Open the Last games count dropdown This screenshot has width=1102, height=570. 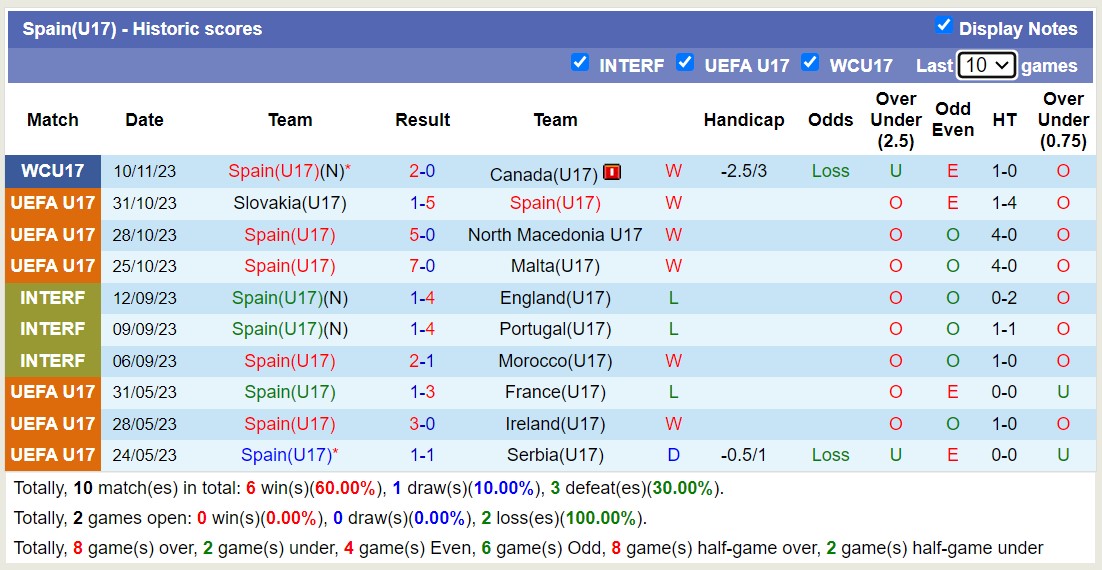click(x=986, y=65)
